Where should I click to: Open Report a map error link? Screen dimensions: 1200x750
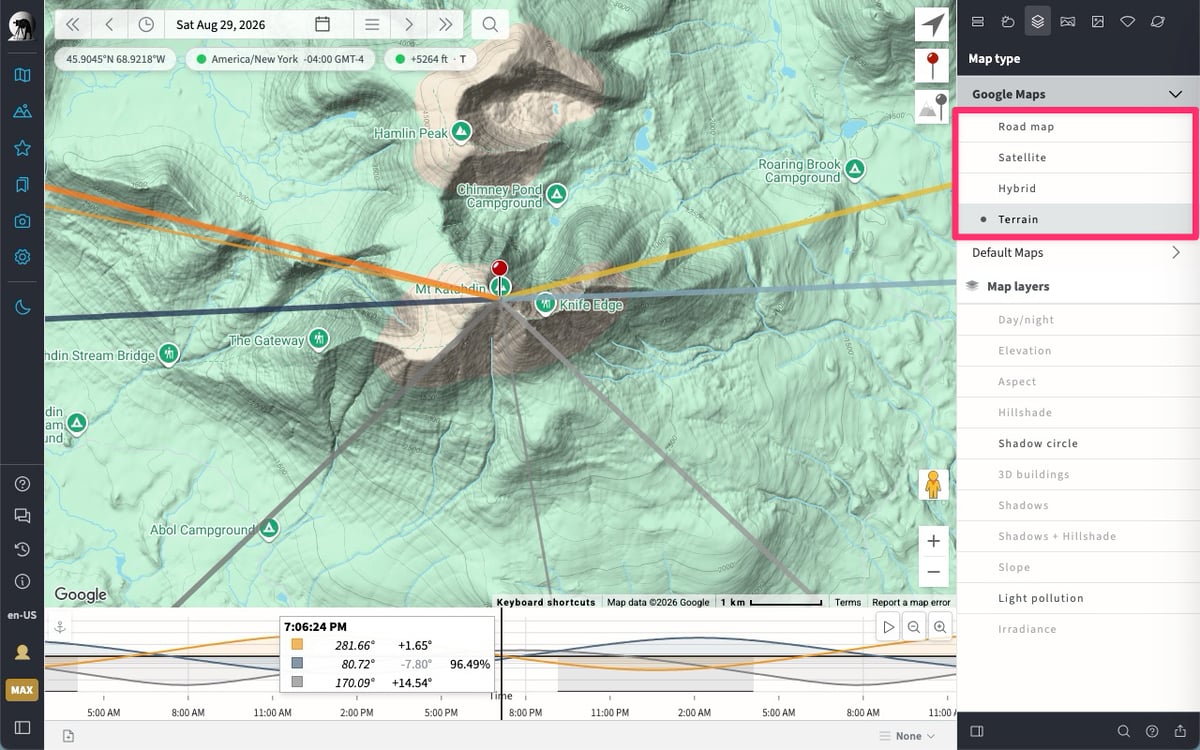click(911, 602)
